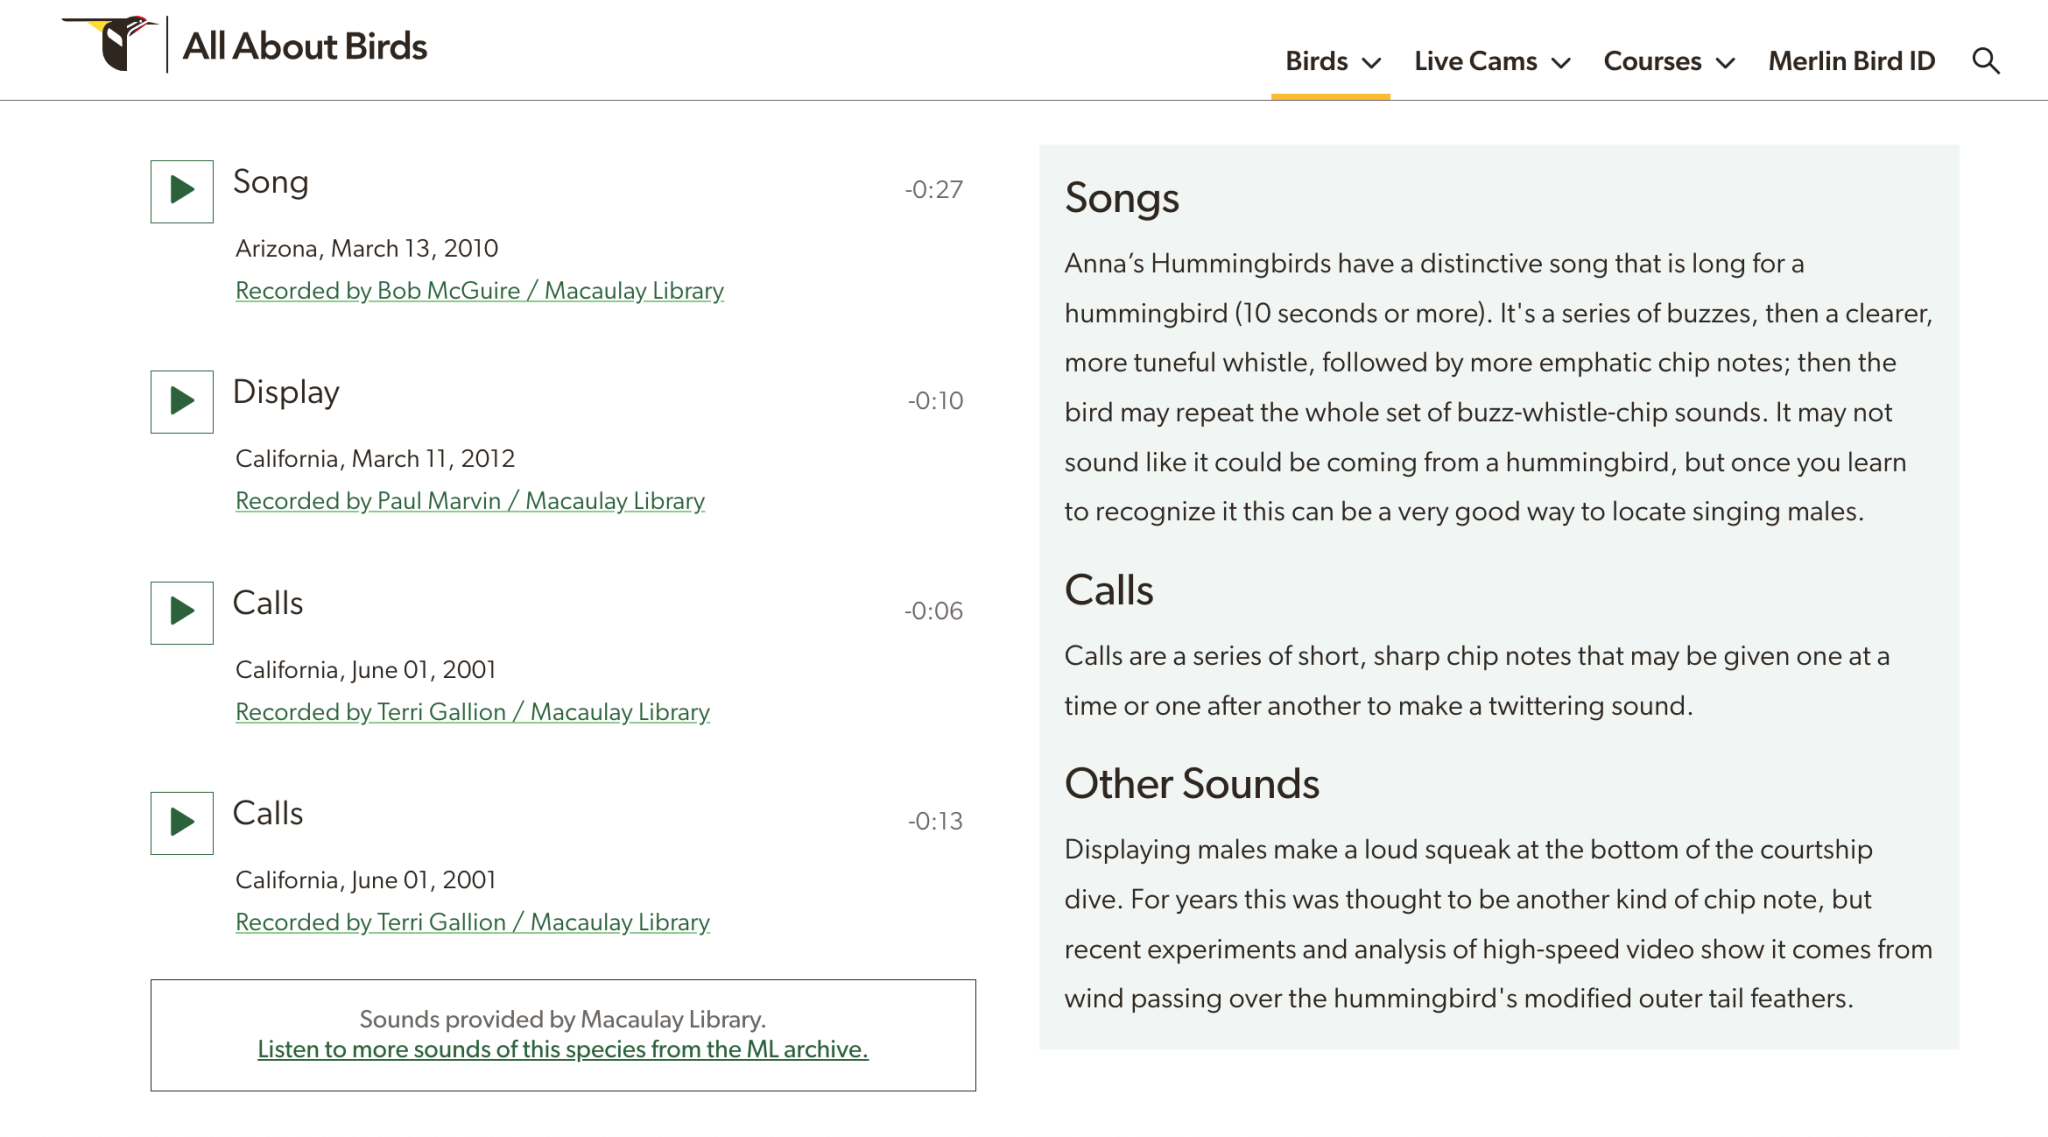This screenshot has width=2048, height=1137.
Task: Expand the Birds menu chevron
Action: click(1372, 63)
